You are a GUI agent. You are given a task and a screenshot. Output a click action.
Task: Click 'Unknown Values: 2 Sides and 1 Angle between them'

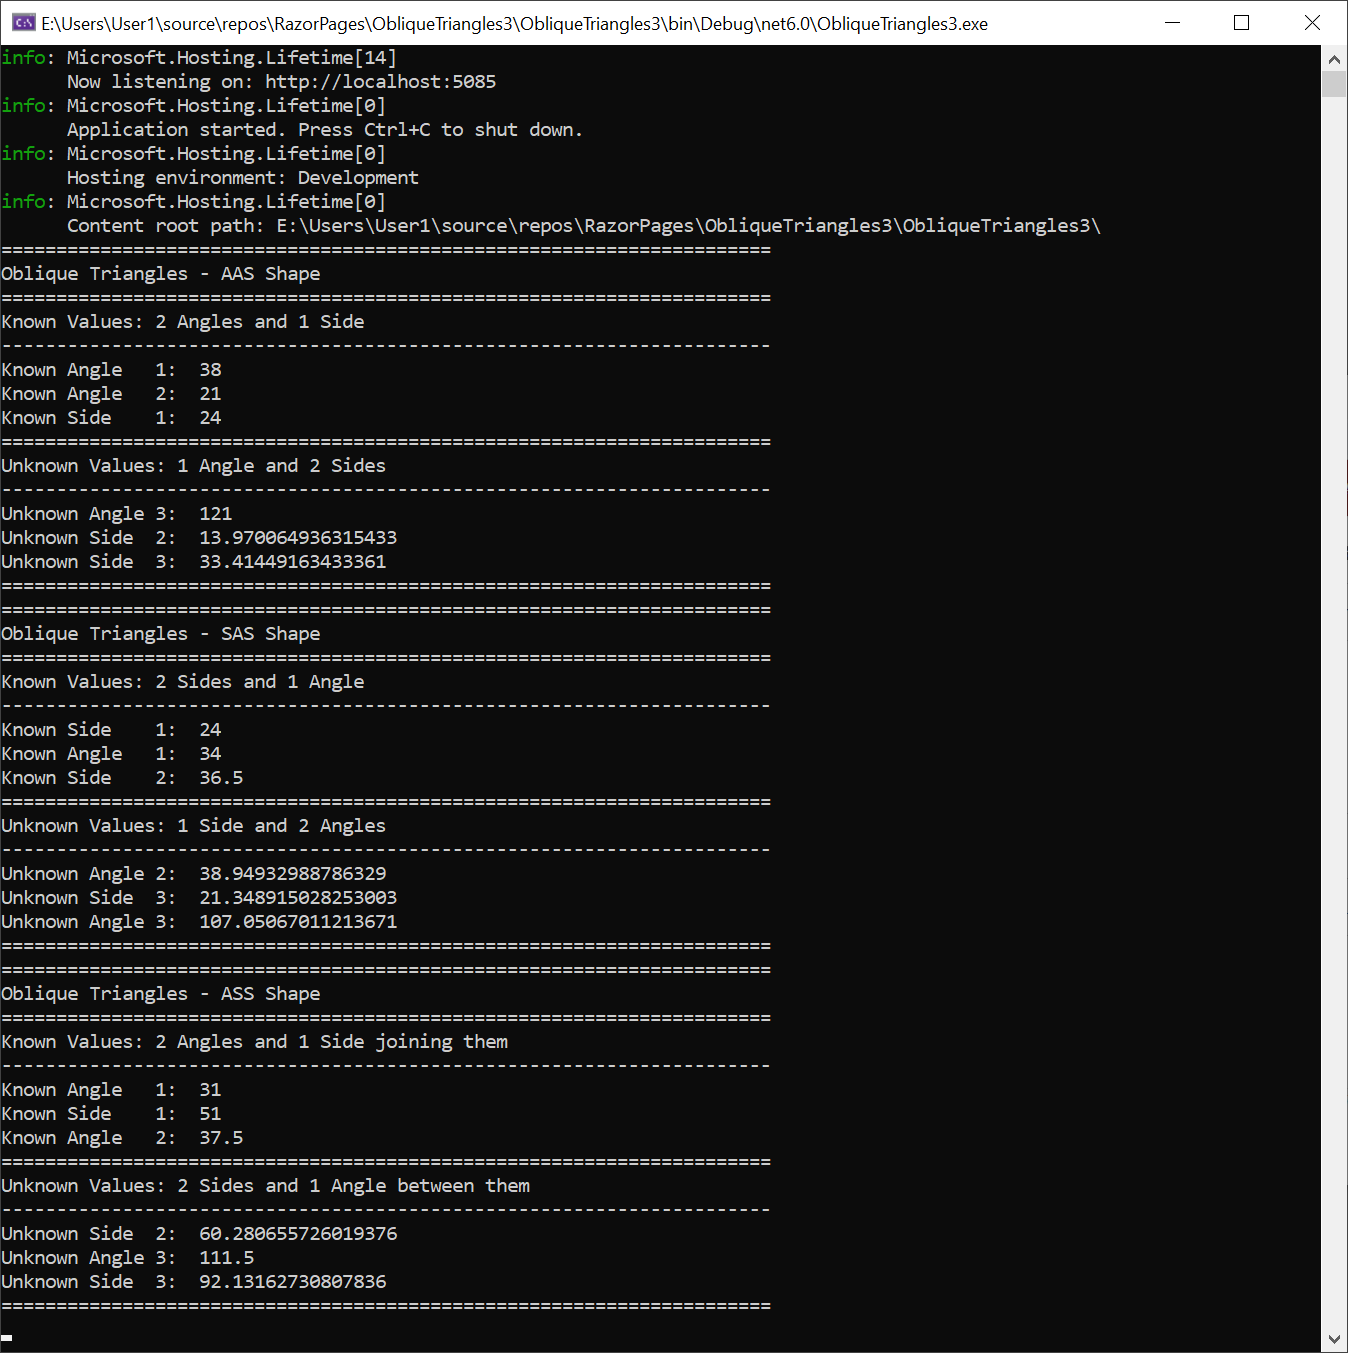point(266,1186)
